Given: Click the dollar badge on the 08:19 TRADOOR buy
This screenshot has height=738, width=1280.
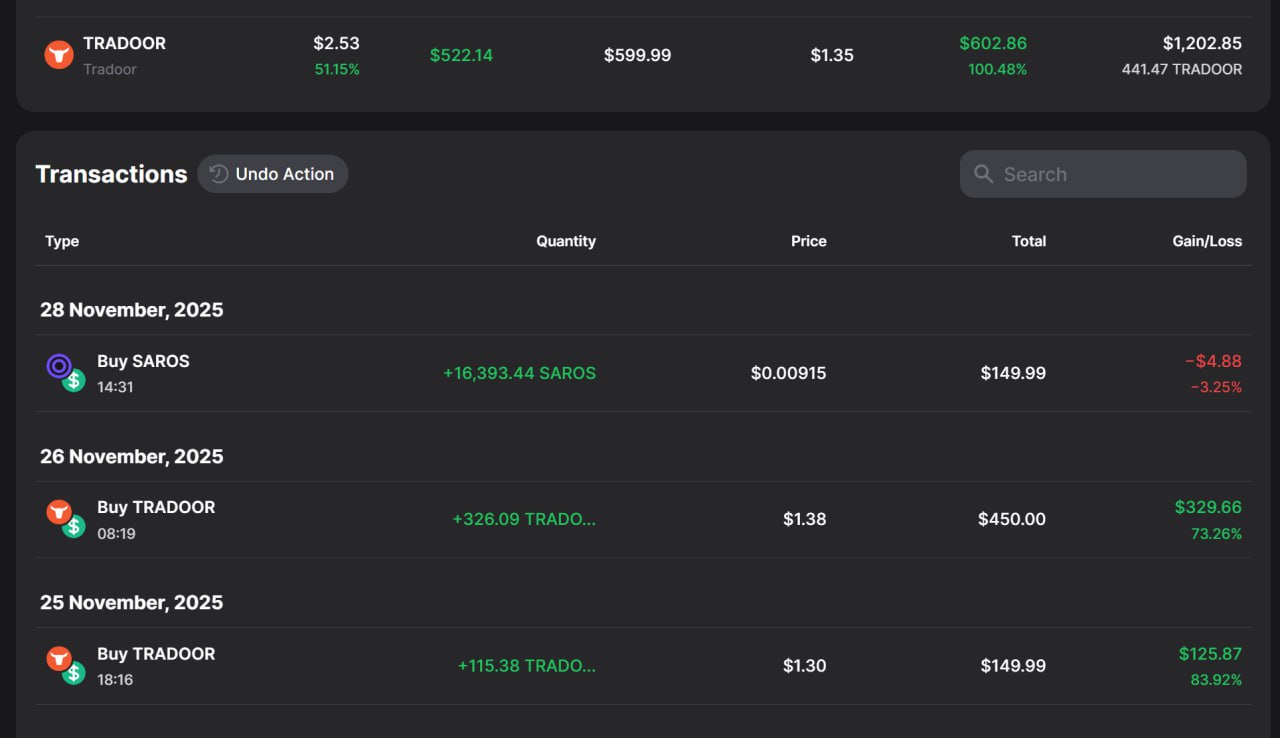Looking at the screenshot, I should pyautogui.click(x=74, y=527).
